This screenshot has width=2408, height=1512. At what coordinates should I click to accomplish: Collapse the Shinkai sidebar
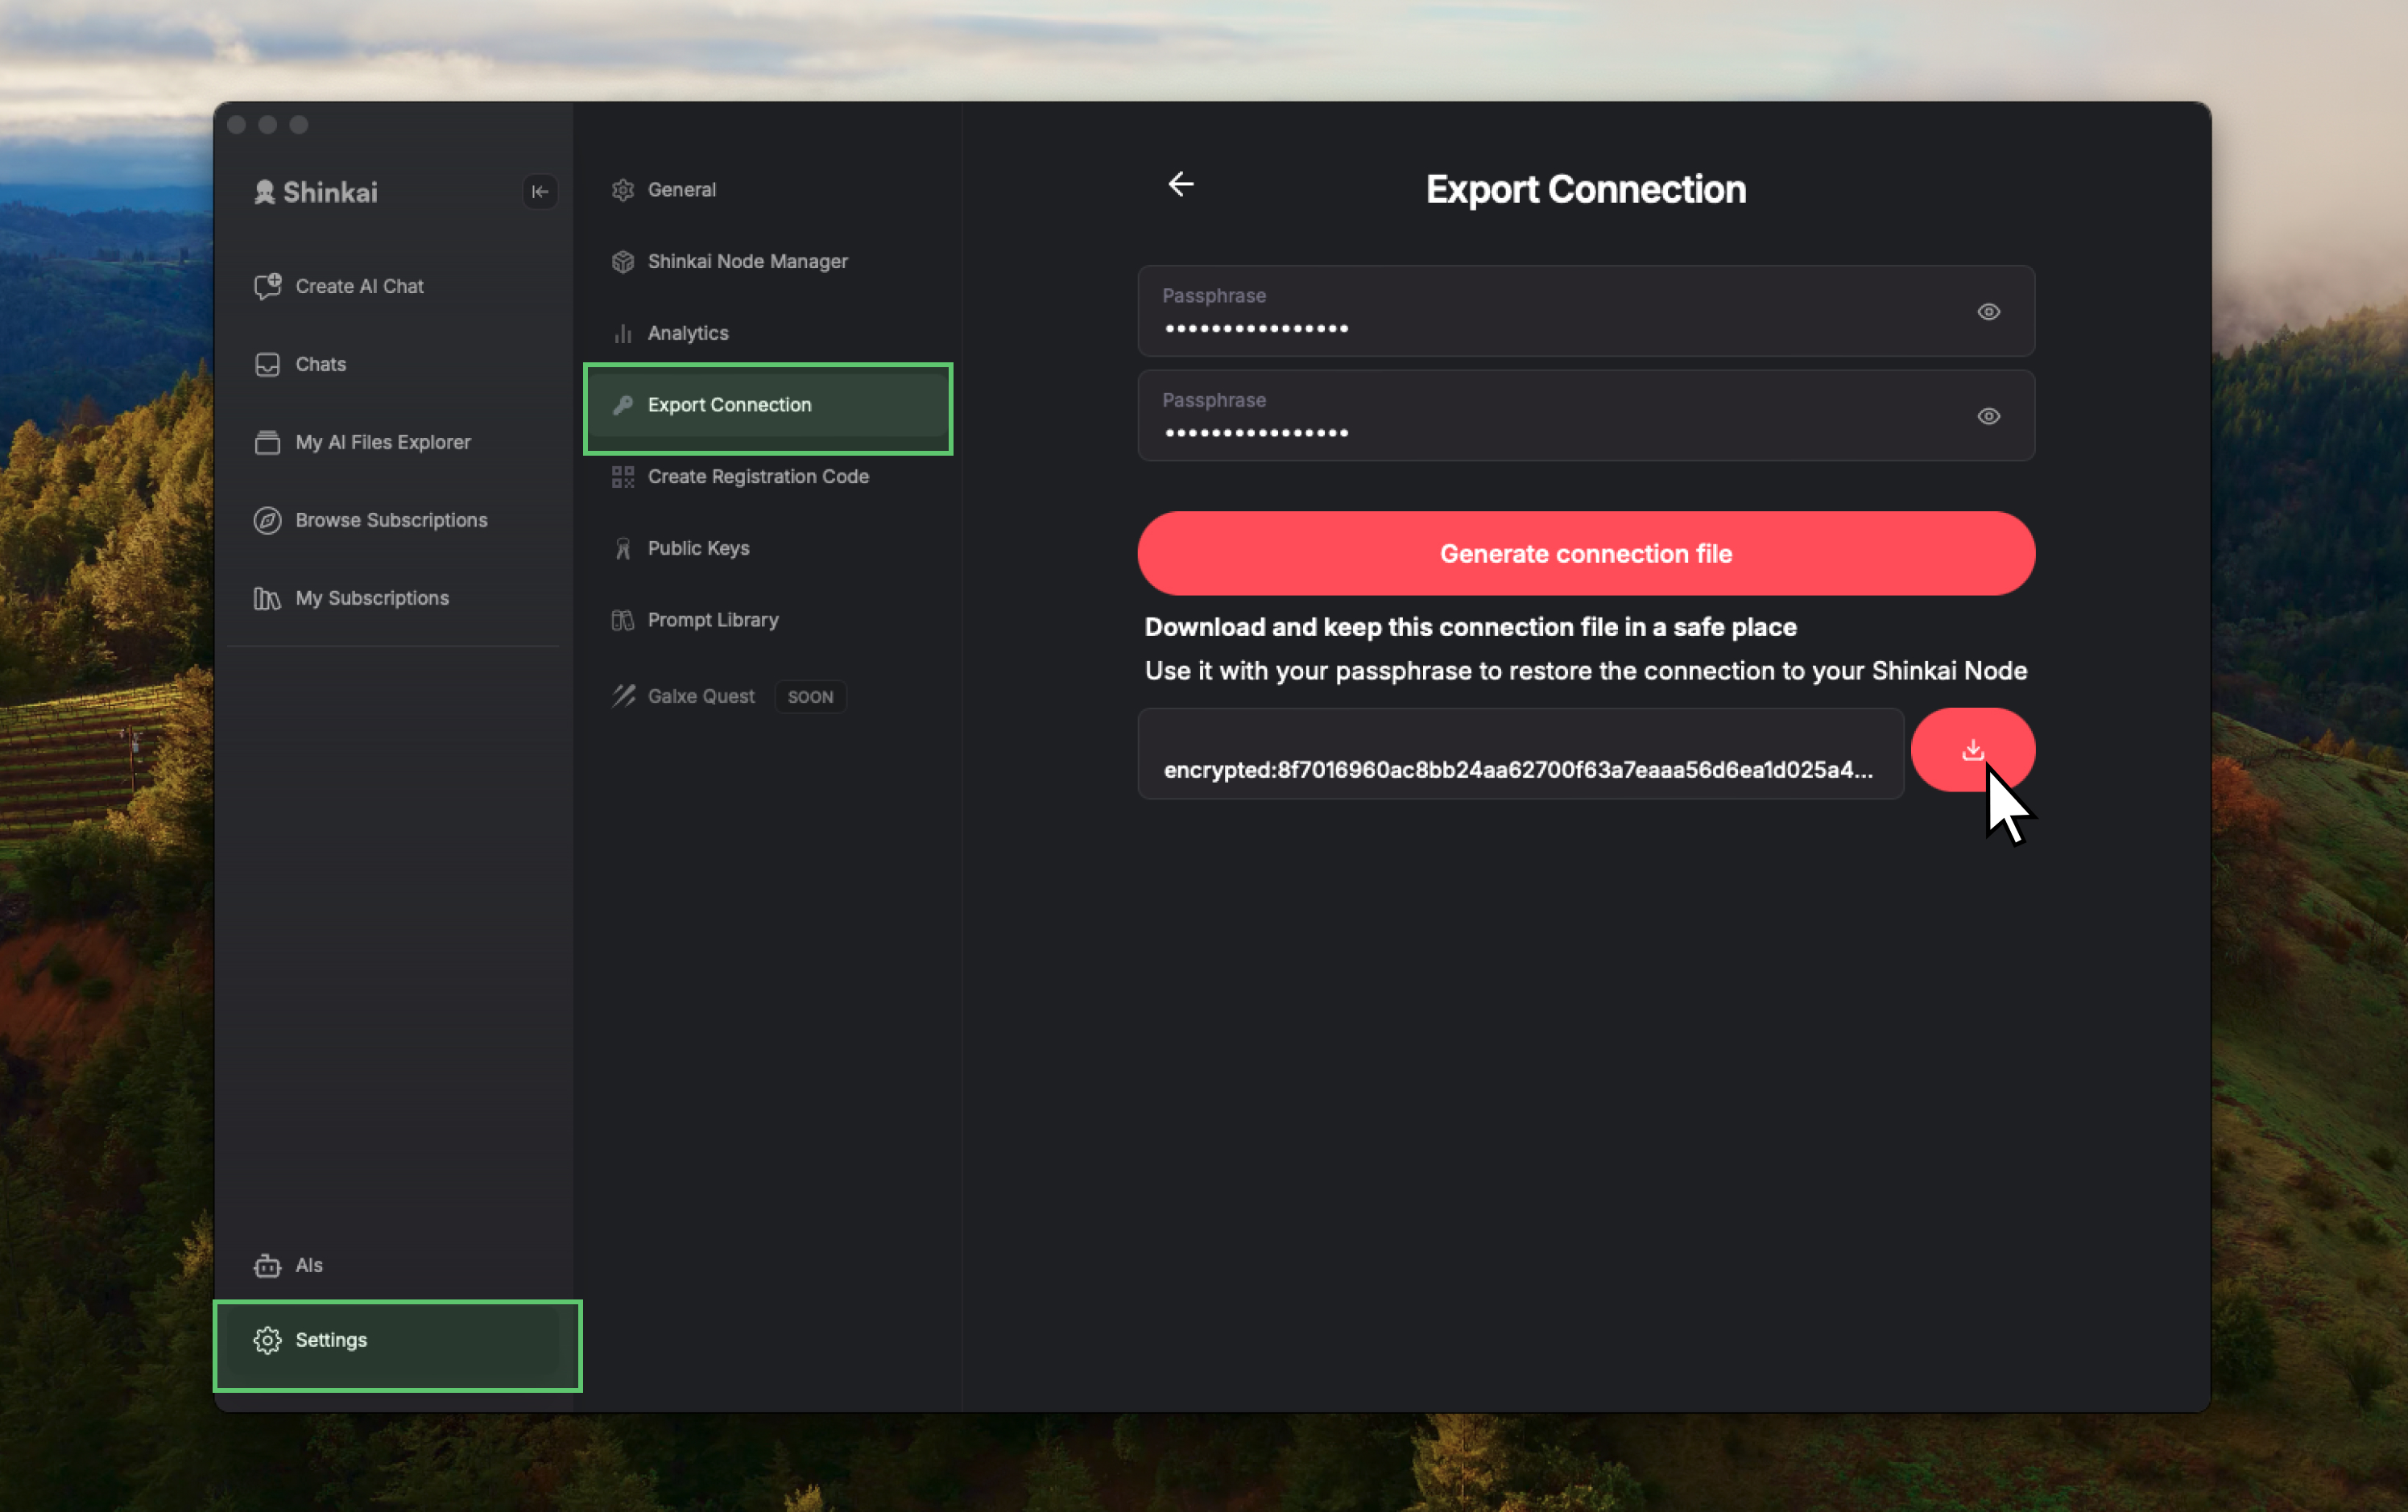[540, 191]
